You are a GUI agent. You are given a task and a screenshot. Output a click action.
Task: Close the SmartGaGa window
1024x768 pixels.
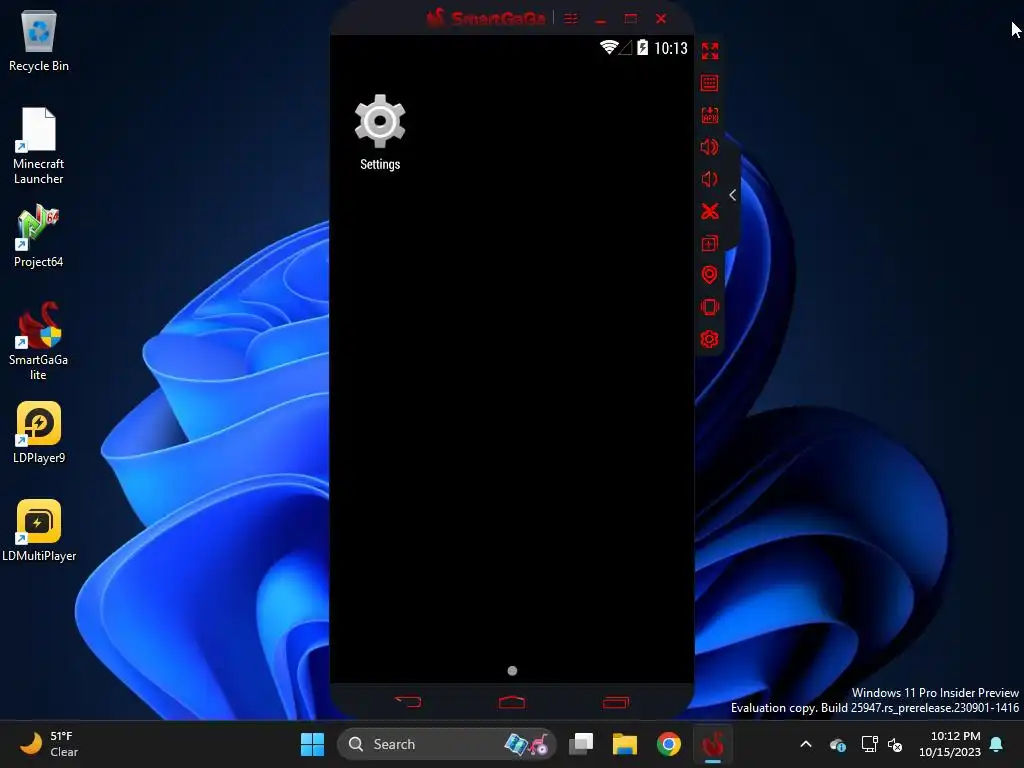(661, 19)
